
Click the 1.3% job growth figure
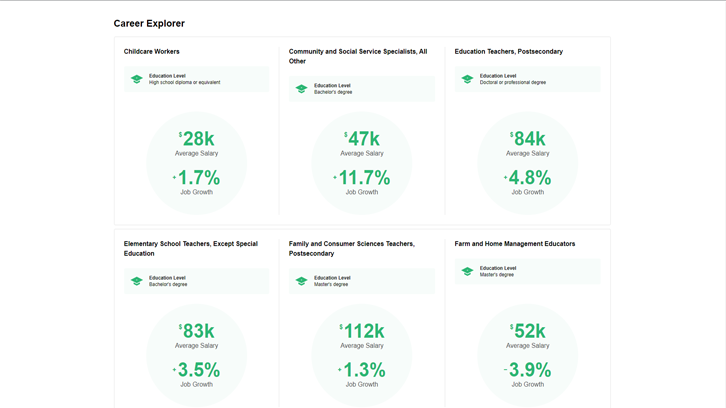click(362, 370)
